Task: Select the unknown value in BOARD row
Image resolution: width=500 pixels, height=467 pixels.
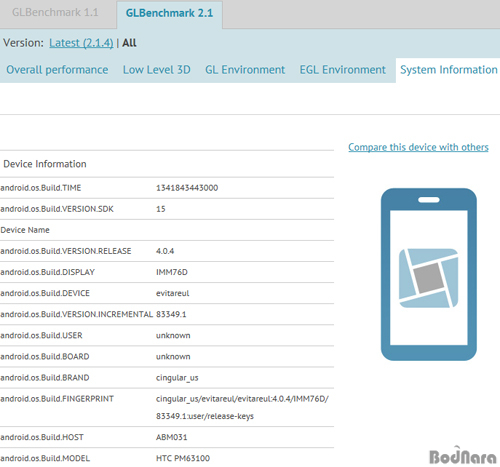Action: click(x=173, y=357)
